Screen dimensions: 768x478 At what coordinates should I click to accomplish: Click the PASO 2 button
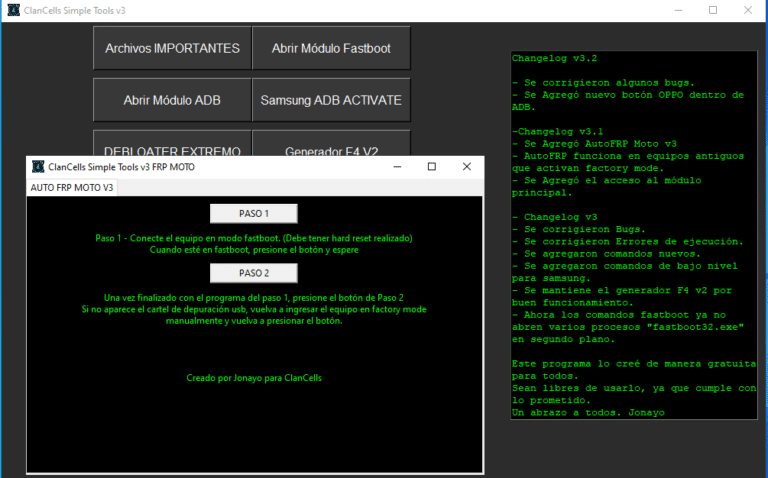tap(254, 273)
